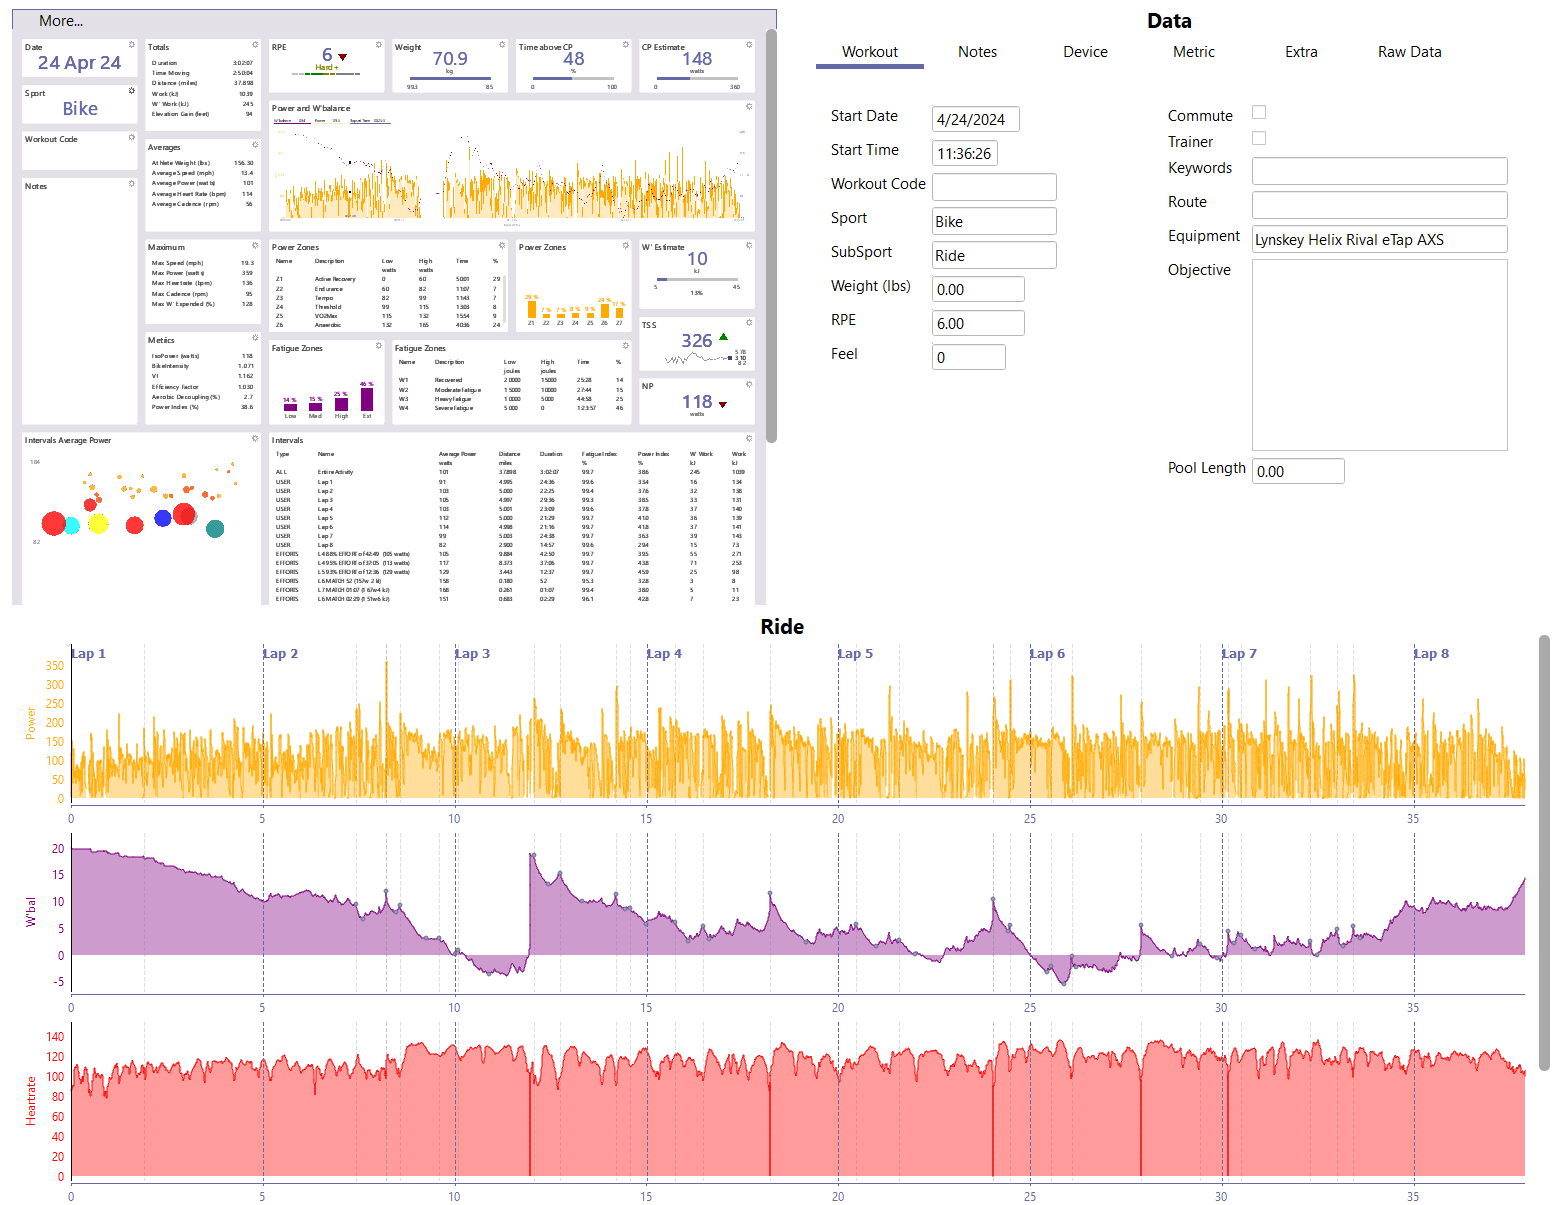The width and height of the screenshot is (1560, 1205).
Task: Click the large red interval bubble
Action: 54,523
